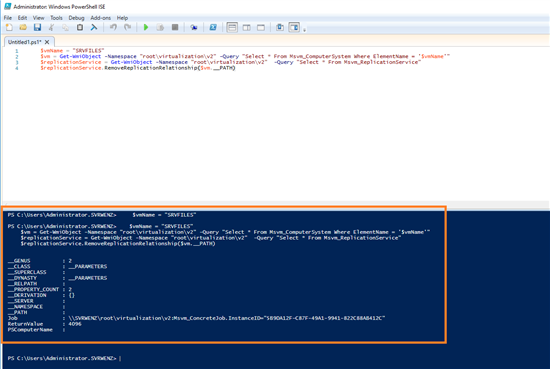Open the Add-ons menu

(101, 18)
